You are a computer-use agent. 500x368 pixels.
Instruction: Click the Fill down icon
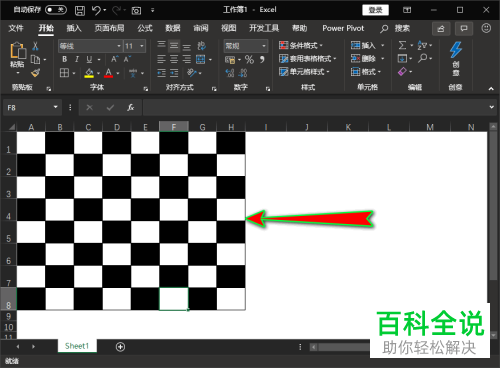(402, 59)
